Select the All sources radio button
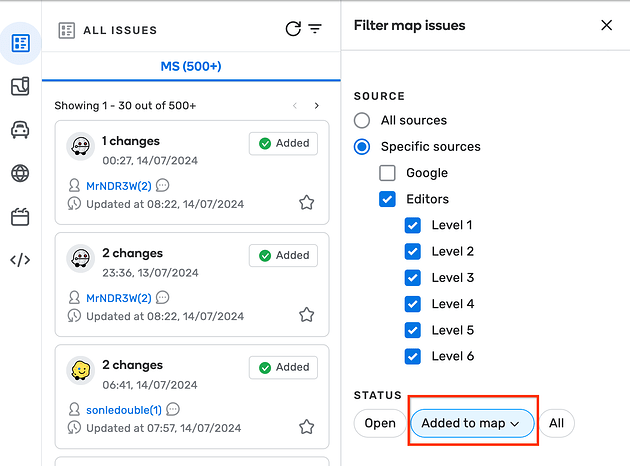The height and width of the screenshot is (466, 630). click(x=362, y=120)
